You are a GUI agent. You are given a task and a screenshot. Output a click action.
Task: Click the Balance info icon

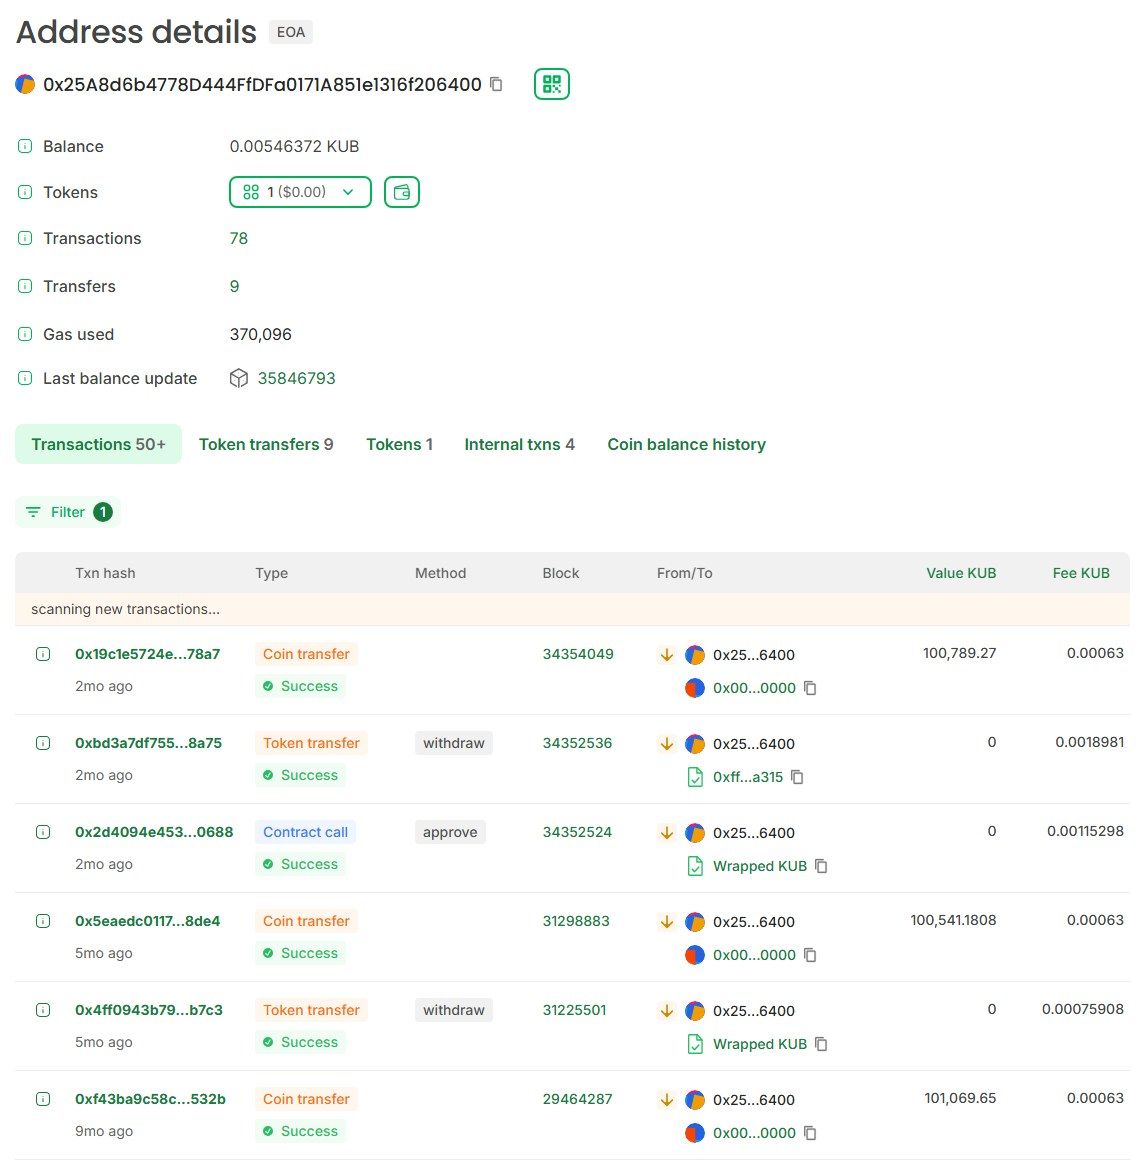(x=25, y=146)
